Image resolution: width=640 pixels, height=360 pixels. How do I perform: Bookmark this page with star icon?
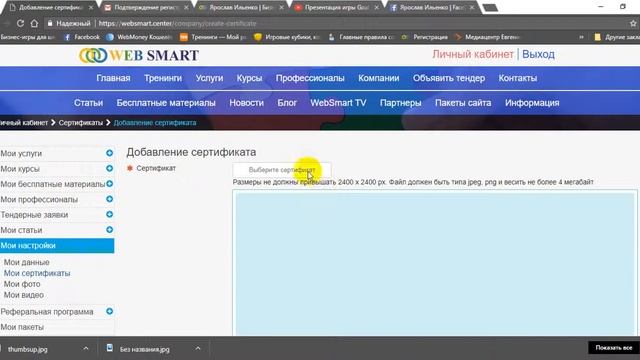coord(633,24)
